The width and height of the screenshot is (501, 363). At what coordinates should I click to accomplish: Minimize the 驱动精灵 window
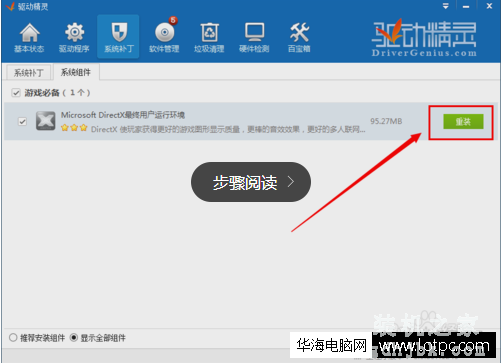coord(466,6)
